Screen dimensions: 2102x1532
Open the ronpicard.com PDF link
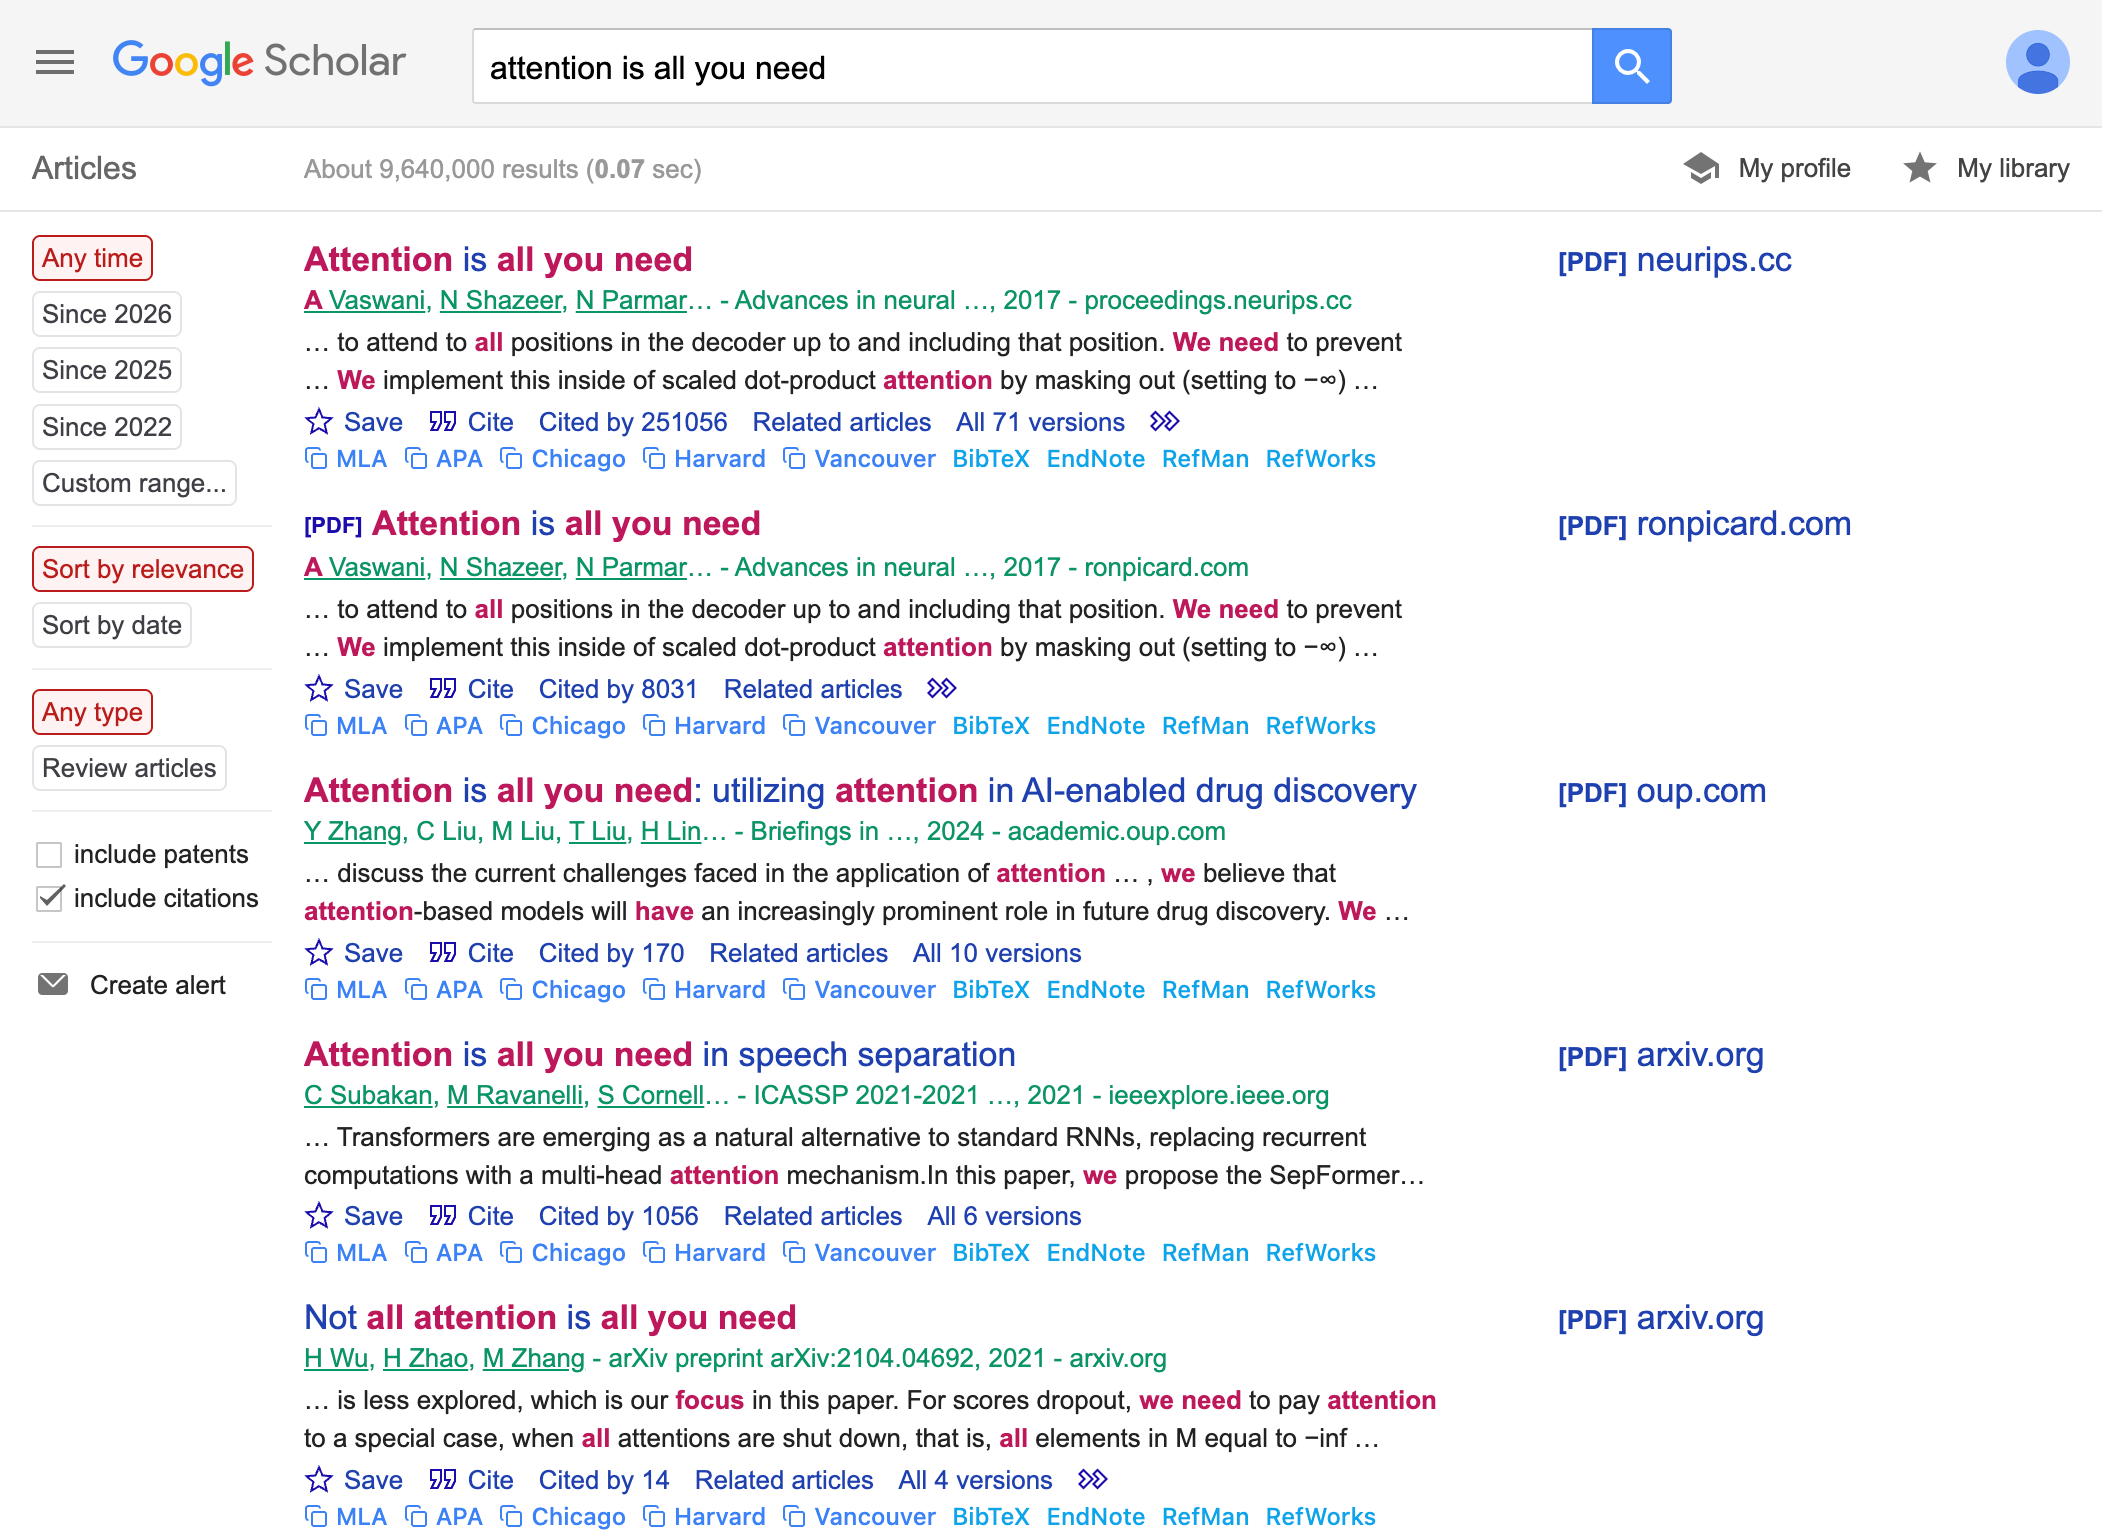pyautogui.click(x=1705, y=524)
